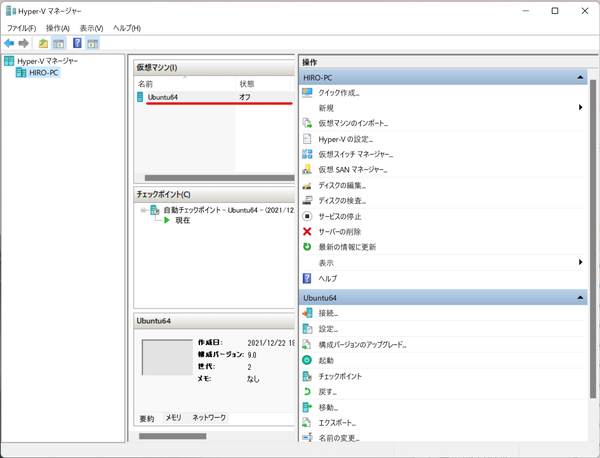Click the ヘルプ question mark icon in actions

coord(307,278)
